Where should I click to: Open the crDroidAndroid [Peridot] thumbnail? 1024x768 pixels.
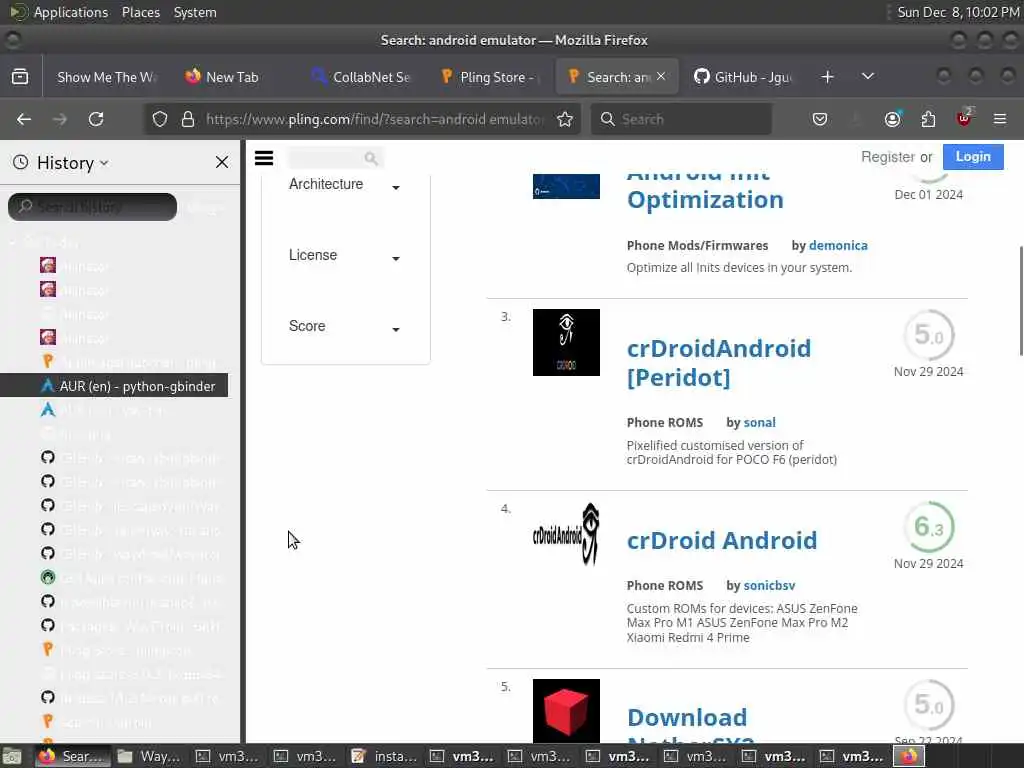point(566,342)
